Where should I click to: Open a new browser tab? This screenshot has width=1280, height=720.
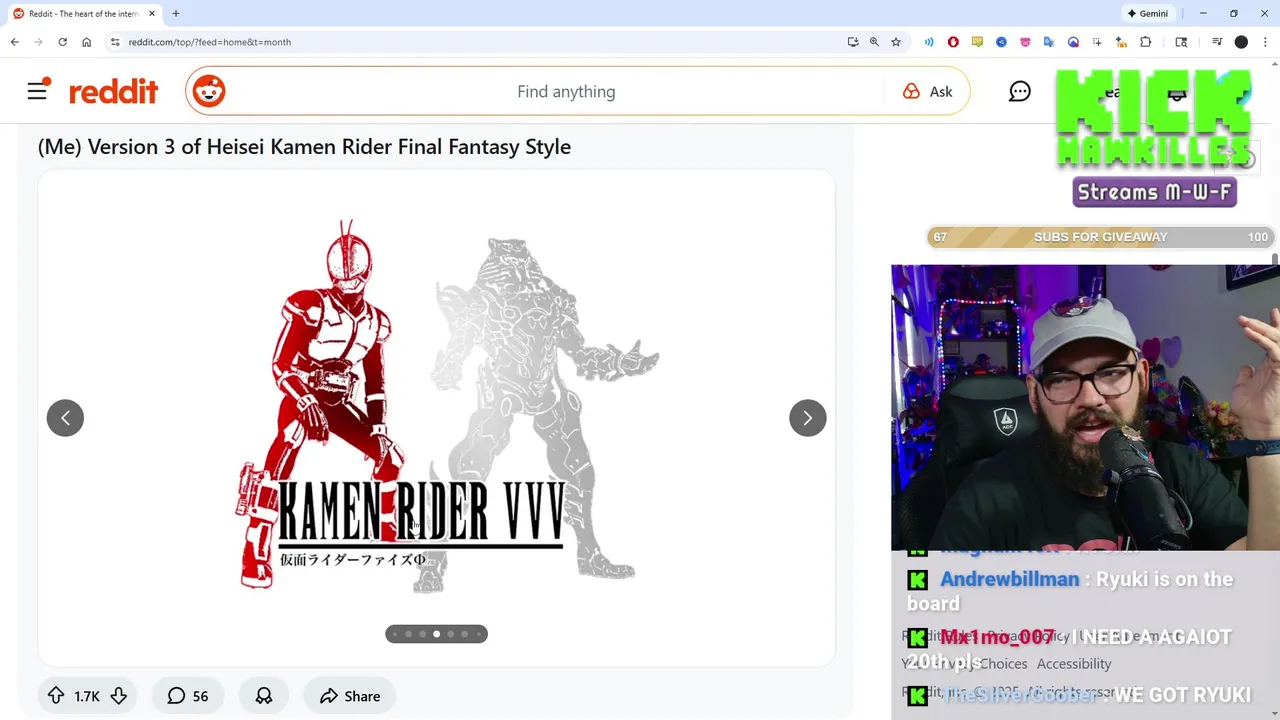click(176, 14)
